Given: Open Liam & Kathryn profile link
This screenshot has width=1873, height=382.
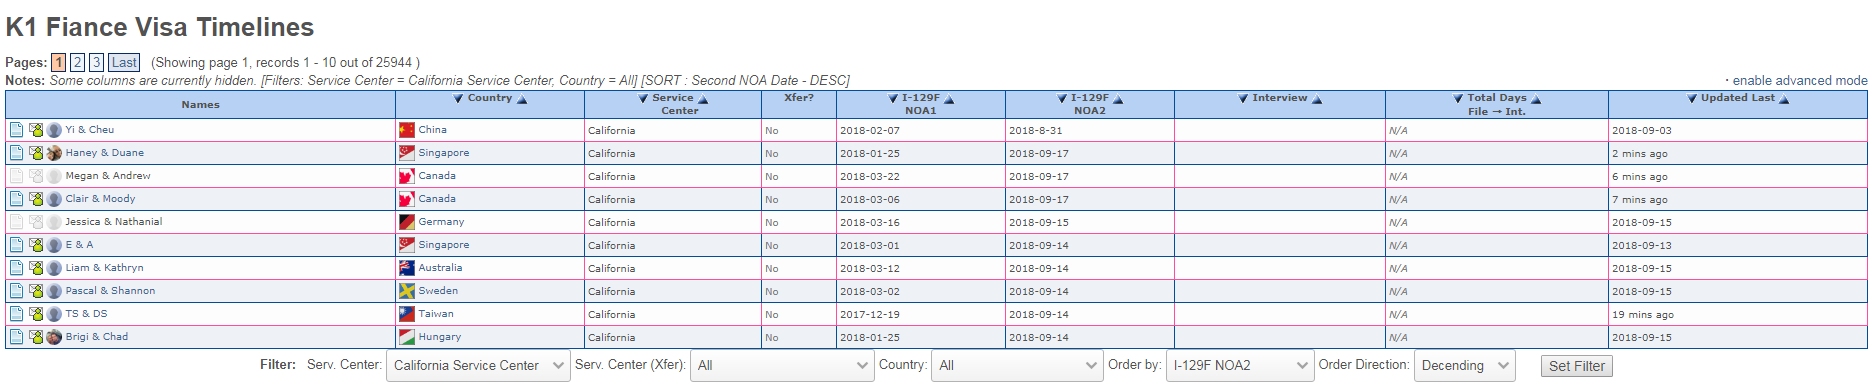Looking at the screenshot, I should tap(104, 268).
